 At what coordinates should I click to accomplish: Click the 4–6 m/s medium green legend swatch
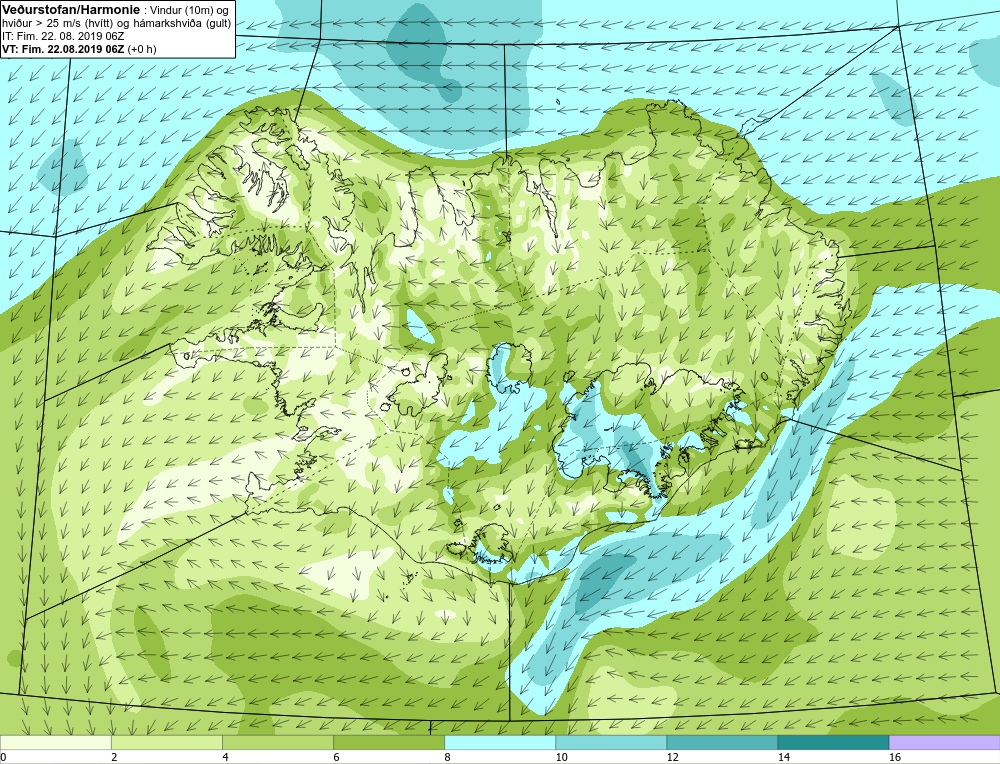tap(278, 742)
